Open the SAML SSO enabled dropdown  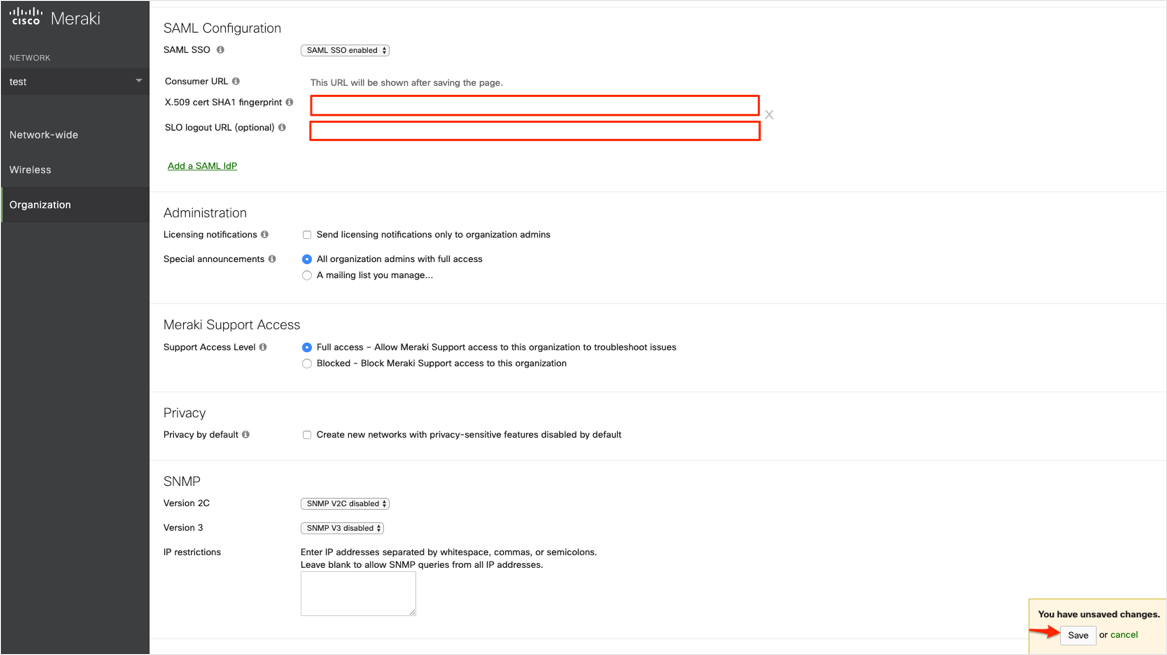345,50
